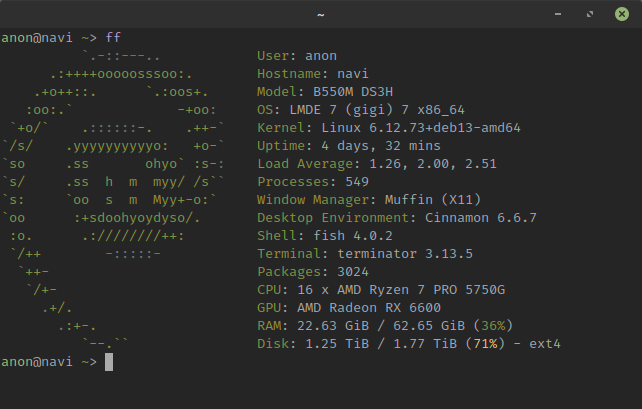Click the 'Shell: fish 4.0.2' line
This screenshot has width=642, height=409.
[325, 236]
